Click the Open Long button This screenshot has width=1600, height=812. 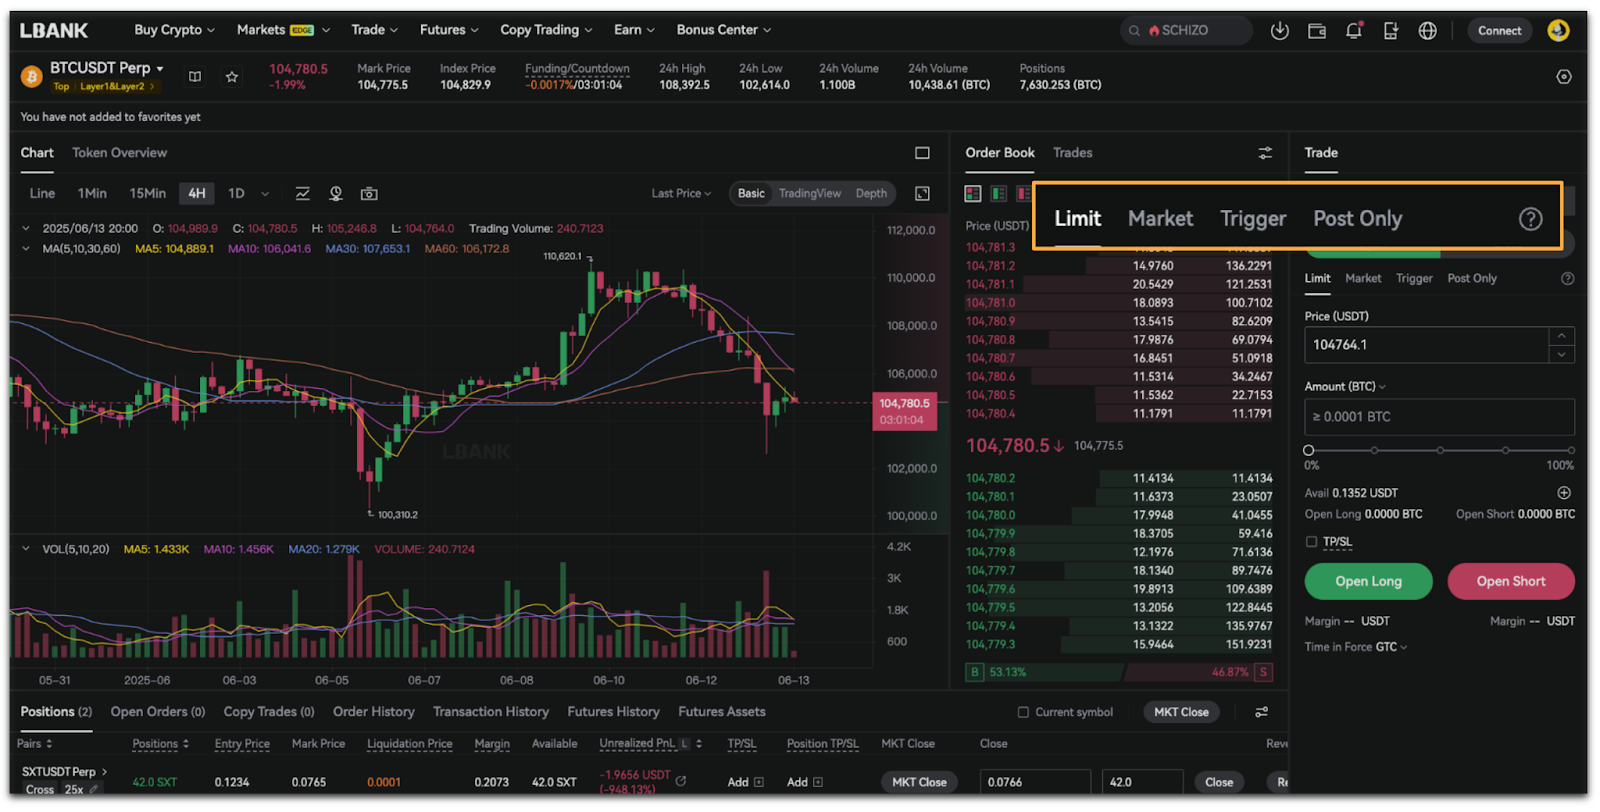coord(1368,581)
